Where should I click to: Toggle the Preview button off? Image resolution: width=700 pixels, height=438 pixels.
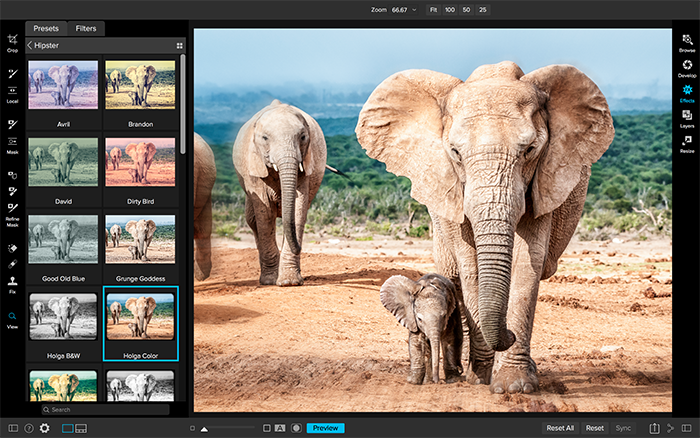(325, 428)
